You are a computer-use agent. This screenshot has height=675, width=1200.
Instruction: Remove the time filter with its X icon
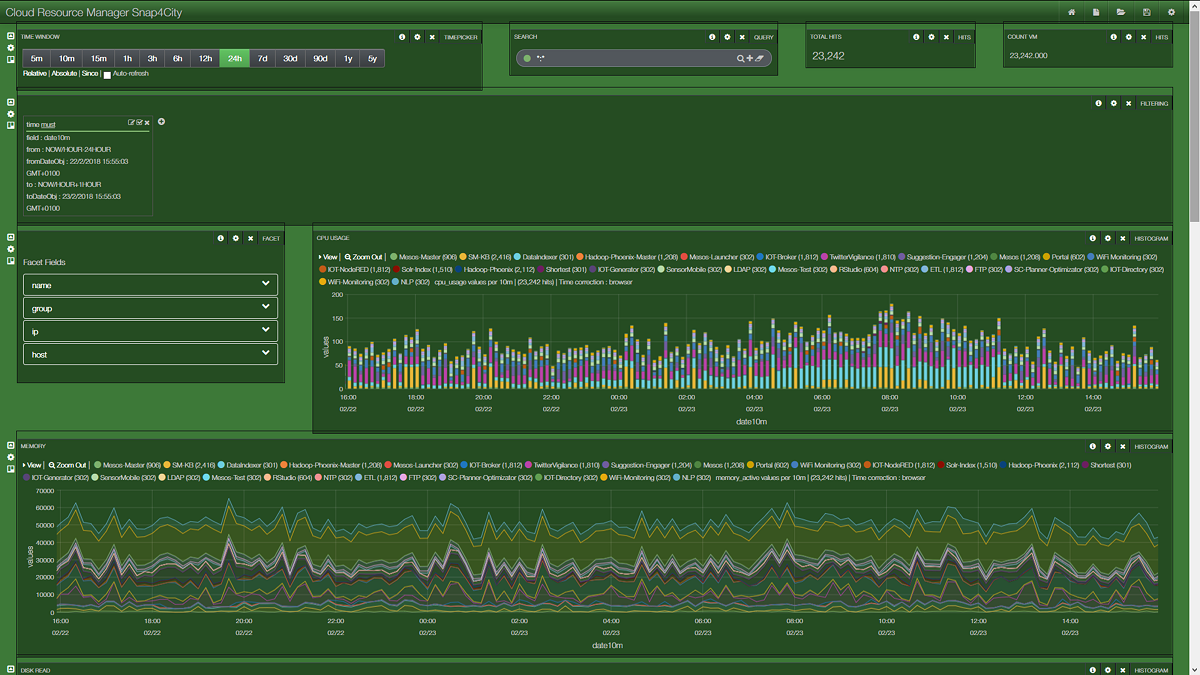click(148, 123)
